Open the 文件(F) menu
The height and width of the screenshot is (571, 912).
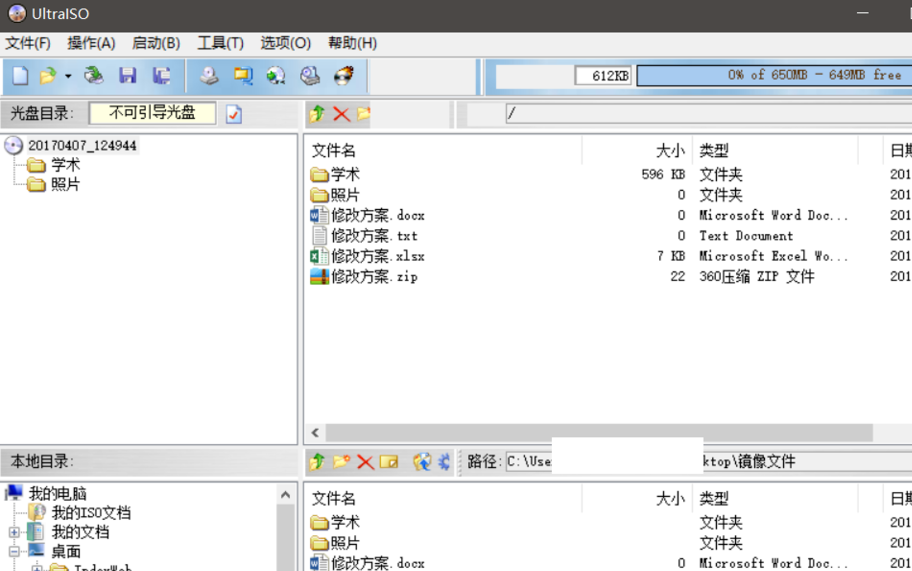[28, 43]
